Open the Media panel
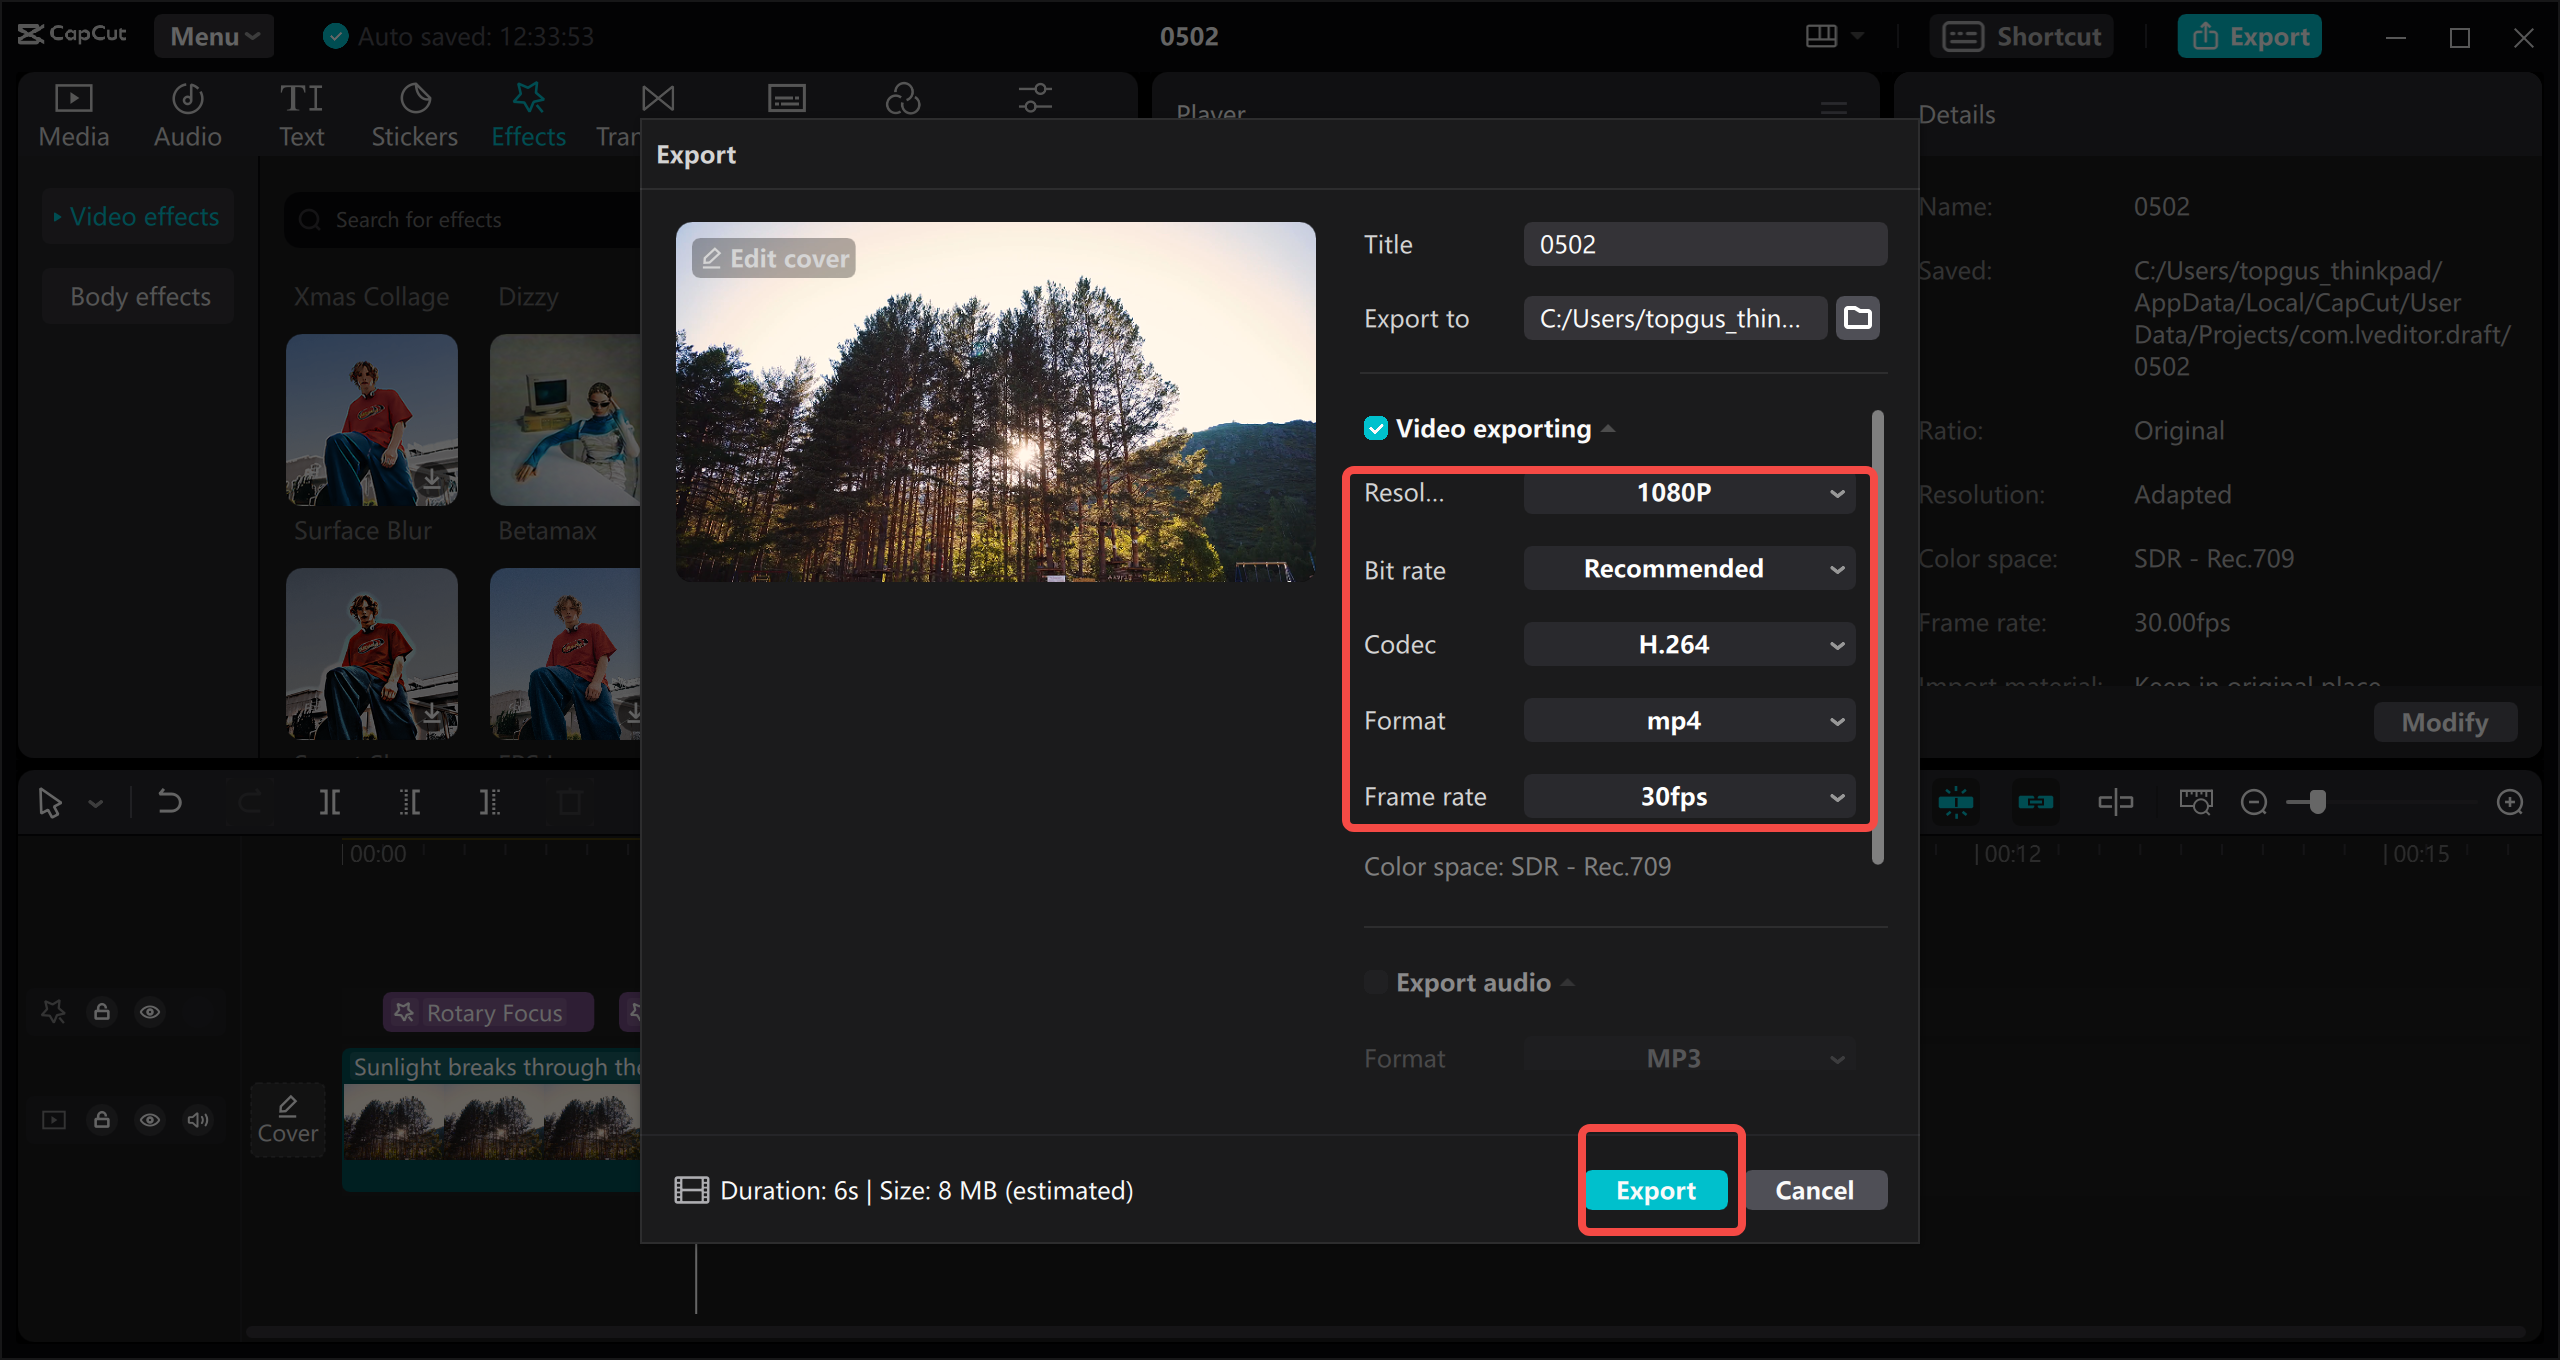Screen dimensions: 2560x1360 coord(72,112)
